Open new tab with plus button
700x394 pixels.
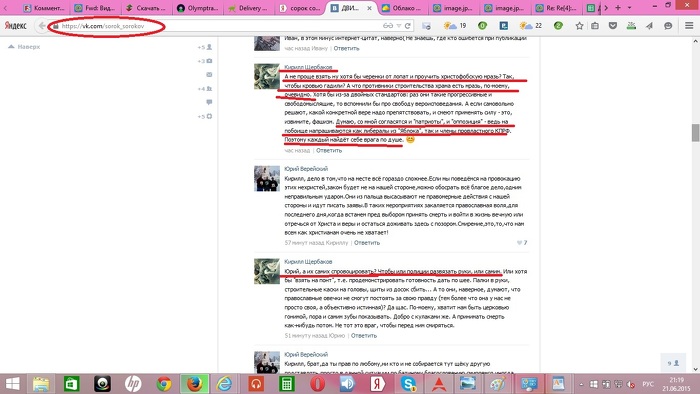[x=618, y=8]
